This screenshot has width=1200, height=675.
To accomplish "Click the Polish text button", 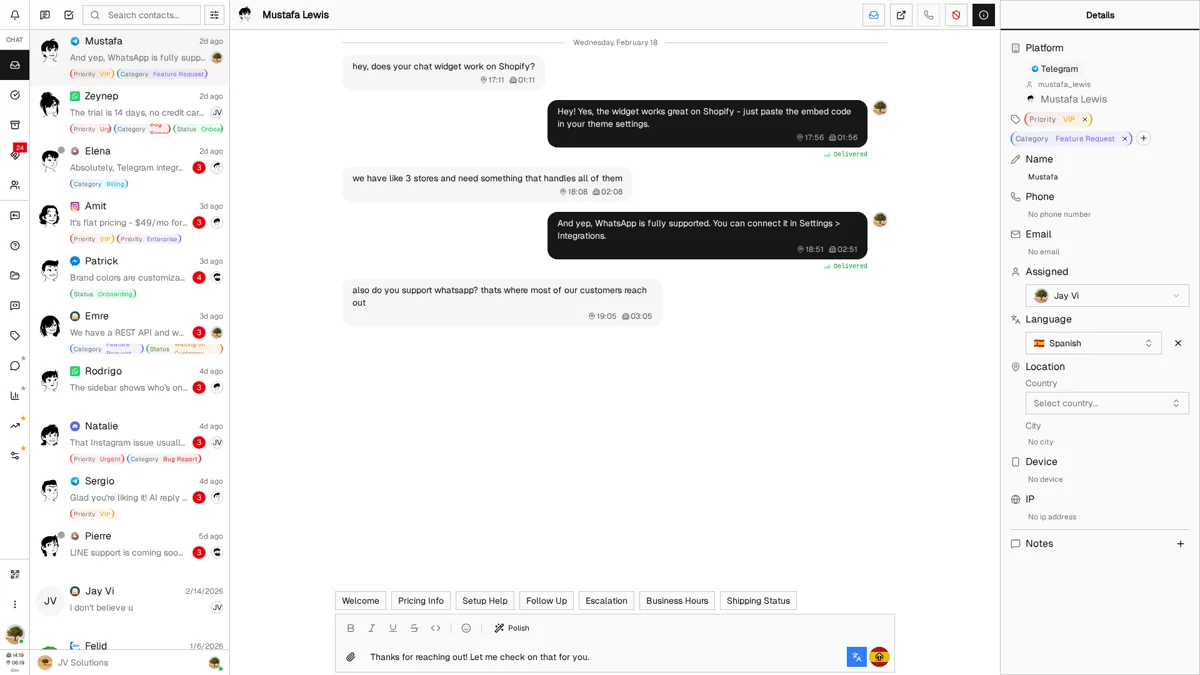I will click(x=512, y=628).
